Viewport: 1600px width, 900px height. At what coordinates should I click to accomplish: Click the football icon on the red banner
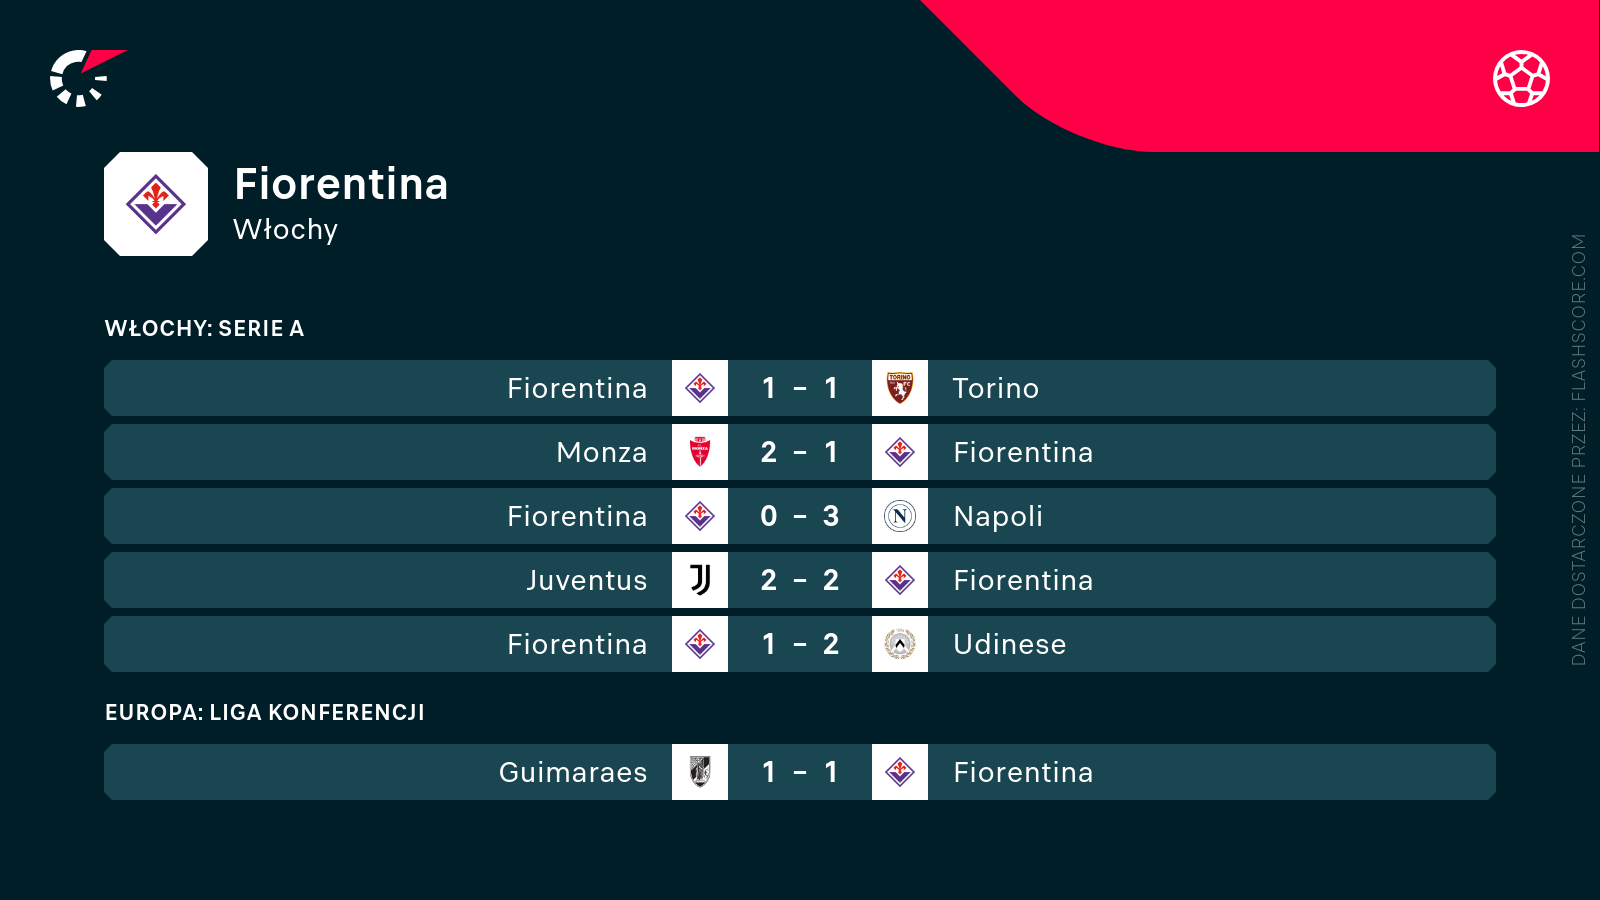(x=1521, y=78)
